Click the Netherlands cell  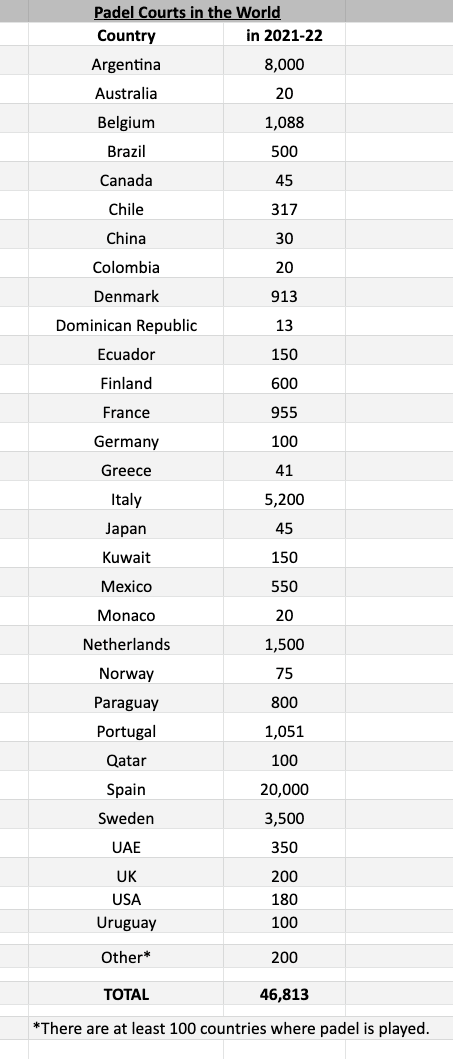(x=126, y=645)
